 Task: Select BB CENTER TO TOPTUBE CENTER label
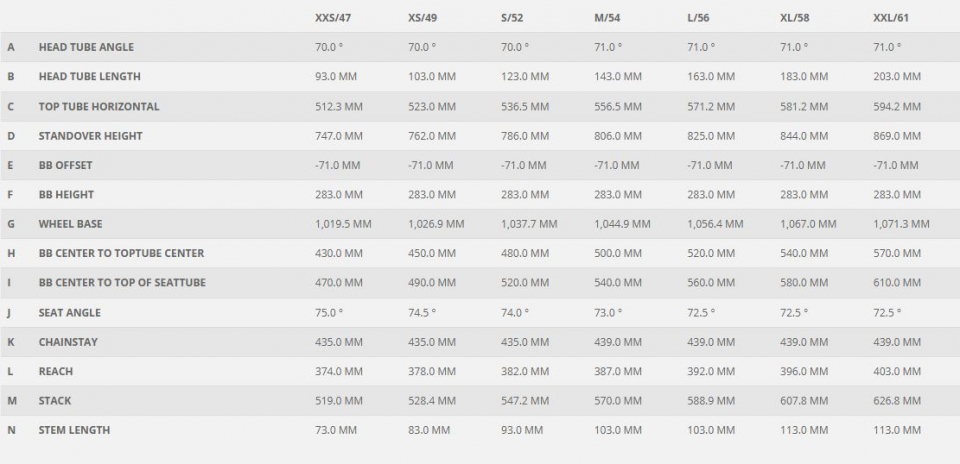point(121,253)
